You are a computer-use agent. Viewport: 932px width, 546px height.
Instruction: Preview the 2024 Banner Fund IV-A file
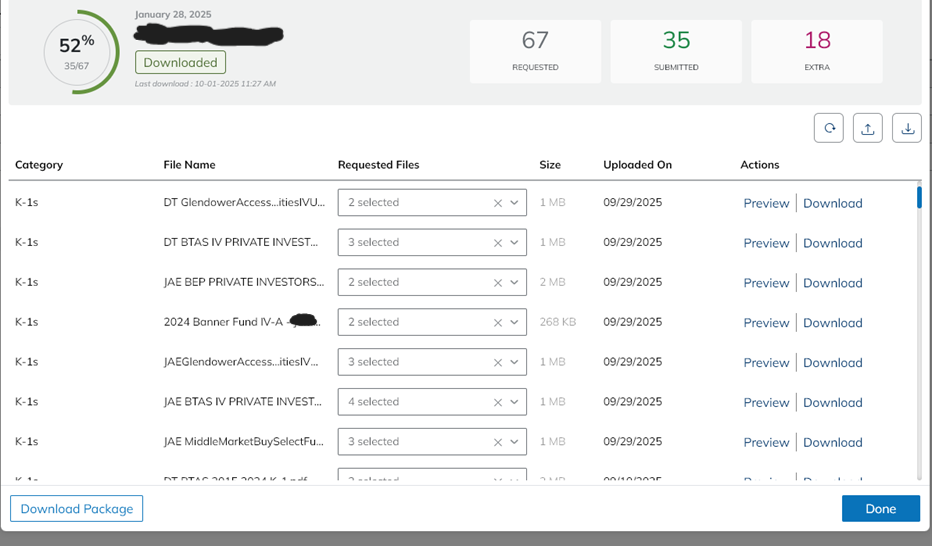point(766,323)
